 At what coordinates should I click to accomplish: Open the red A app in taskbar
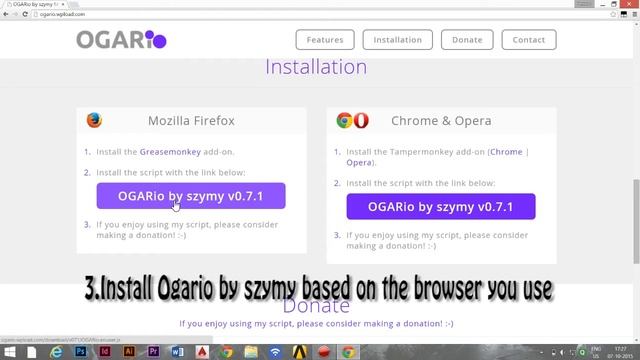[202, 352]
